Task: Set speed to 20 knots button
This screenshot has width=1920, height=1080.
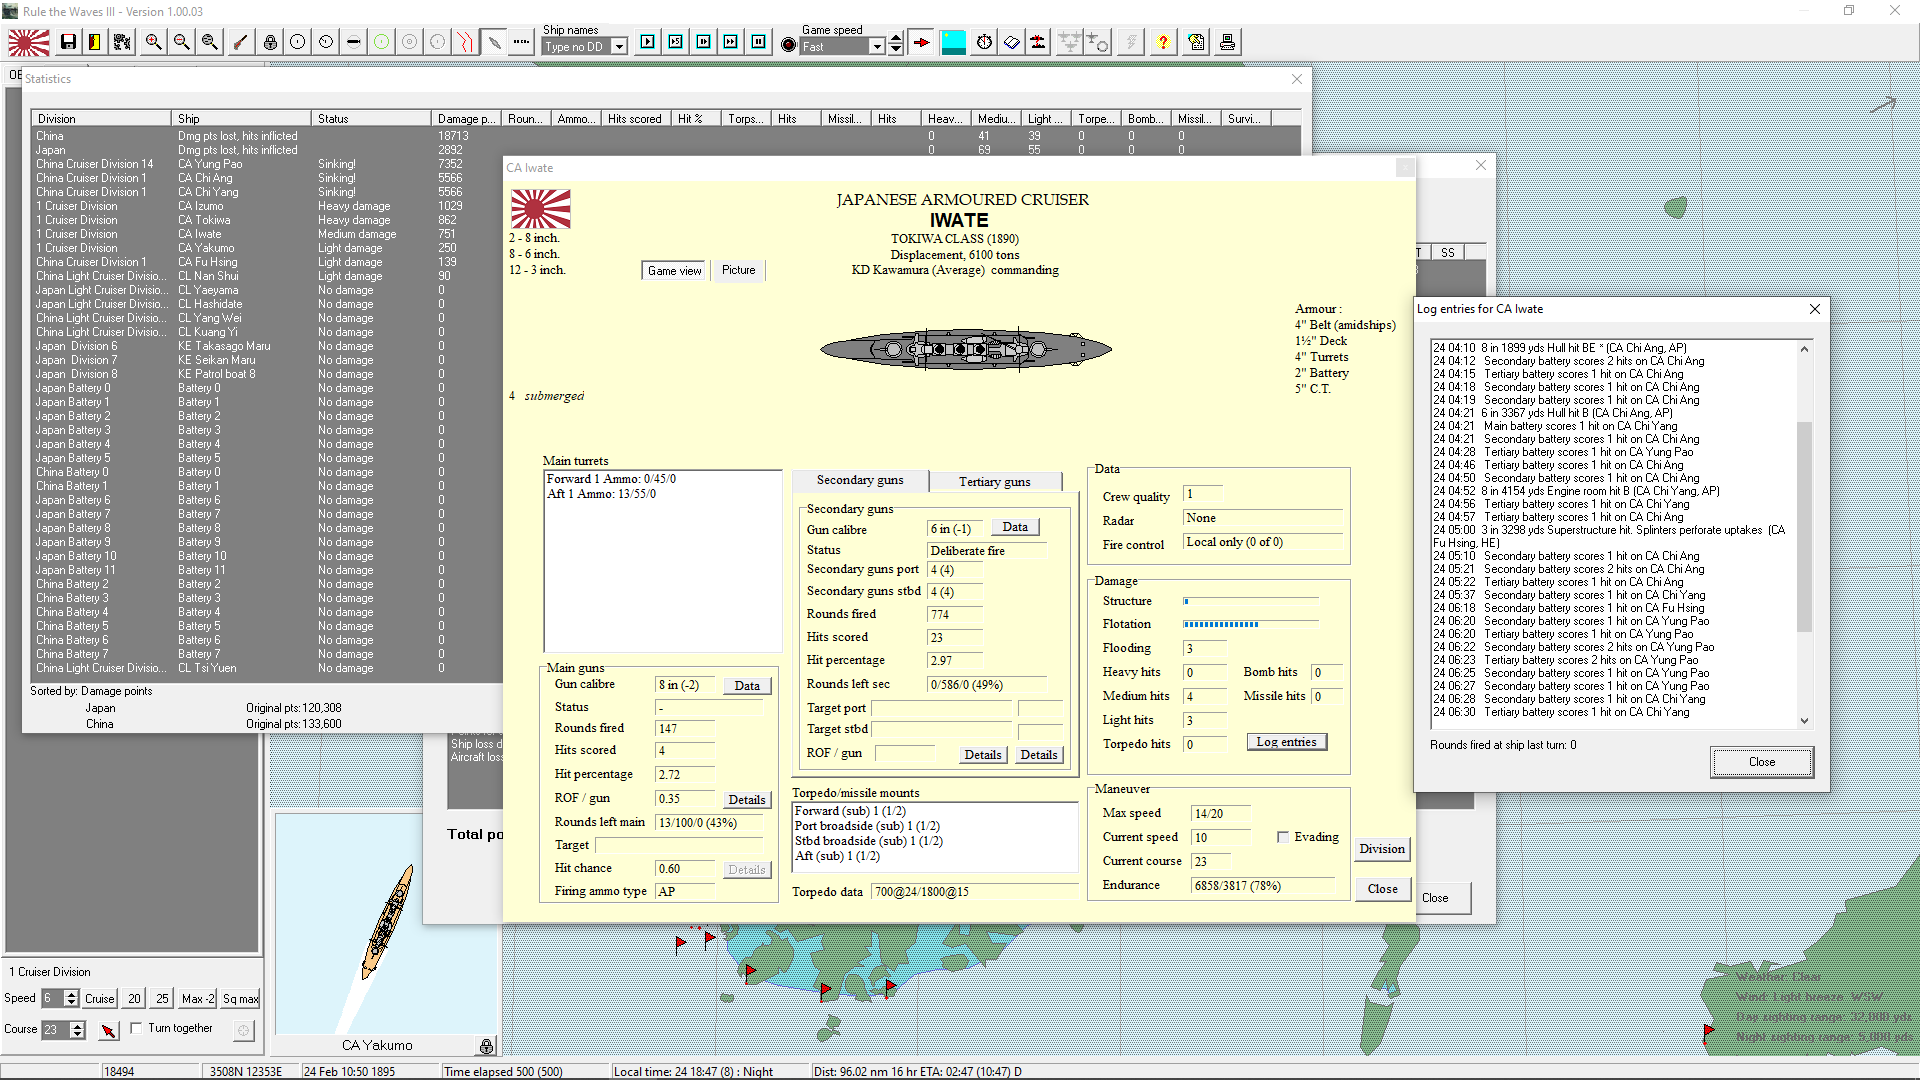Action: click(x=134, y=999)
